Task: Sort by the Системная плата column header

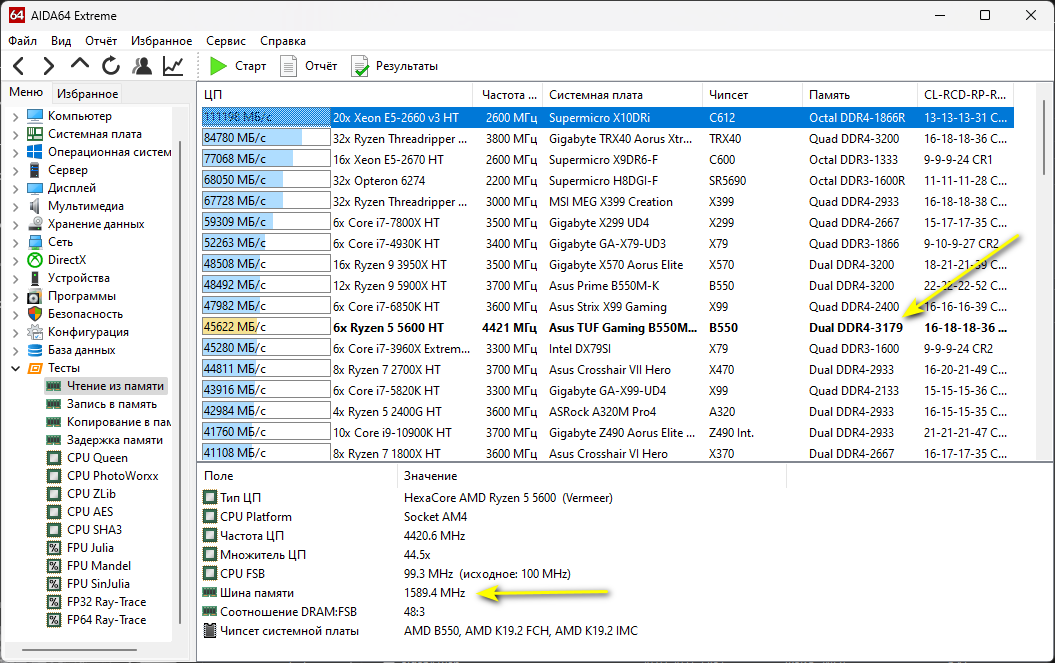Action: point(622,95)
